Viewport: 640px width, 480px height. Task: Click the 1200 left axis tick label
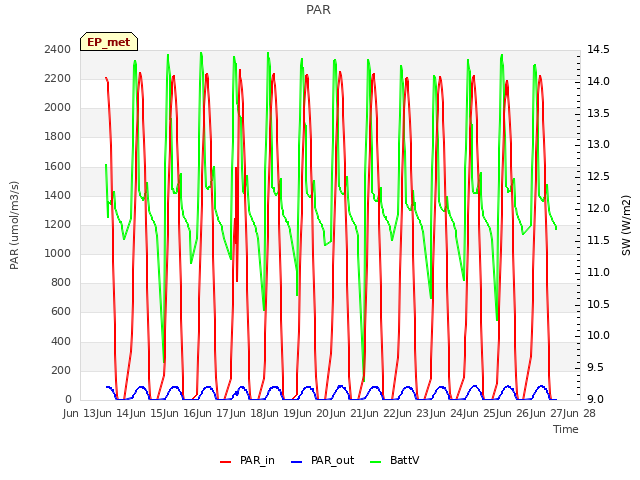(x=58, y=224)
